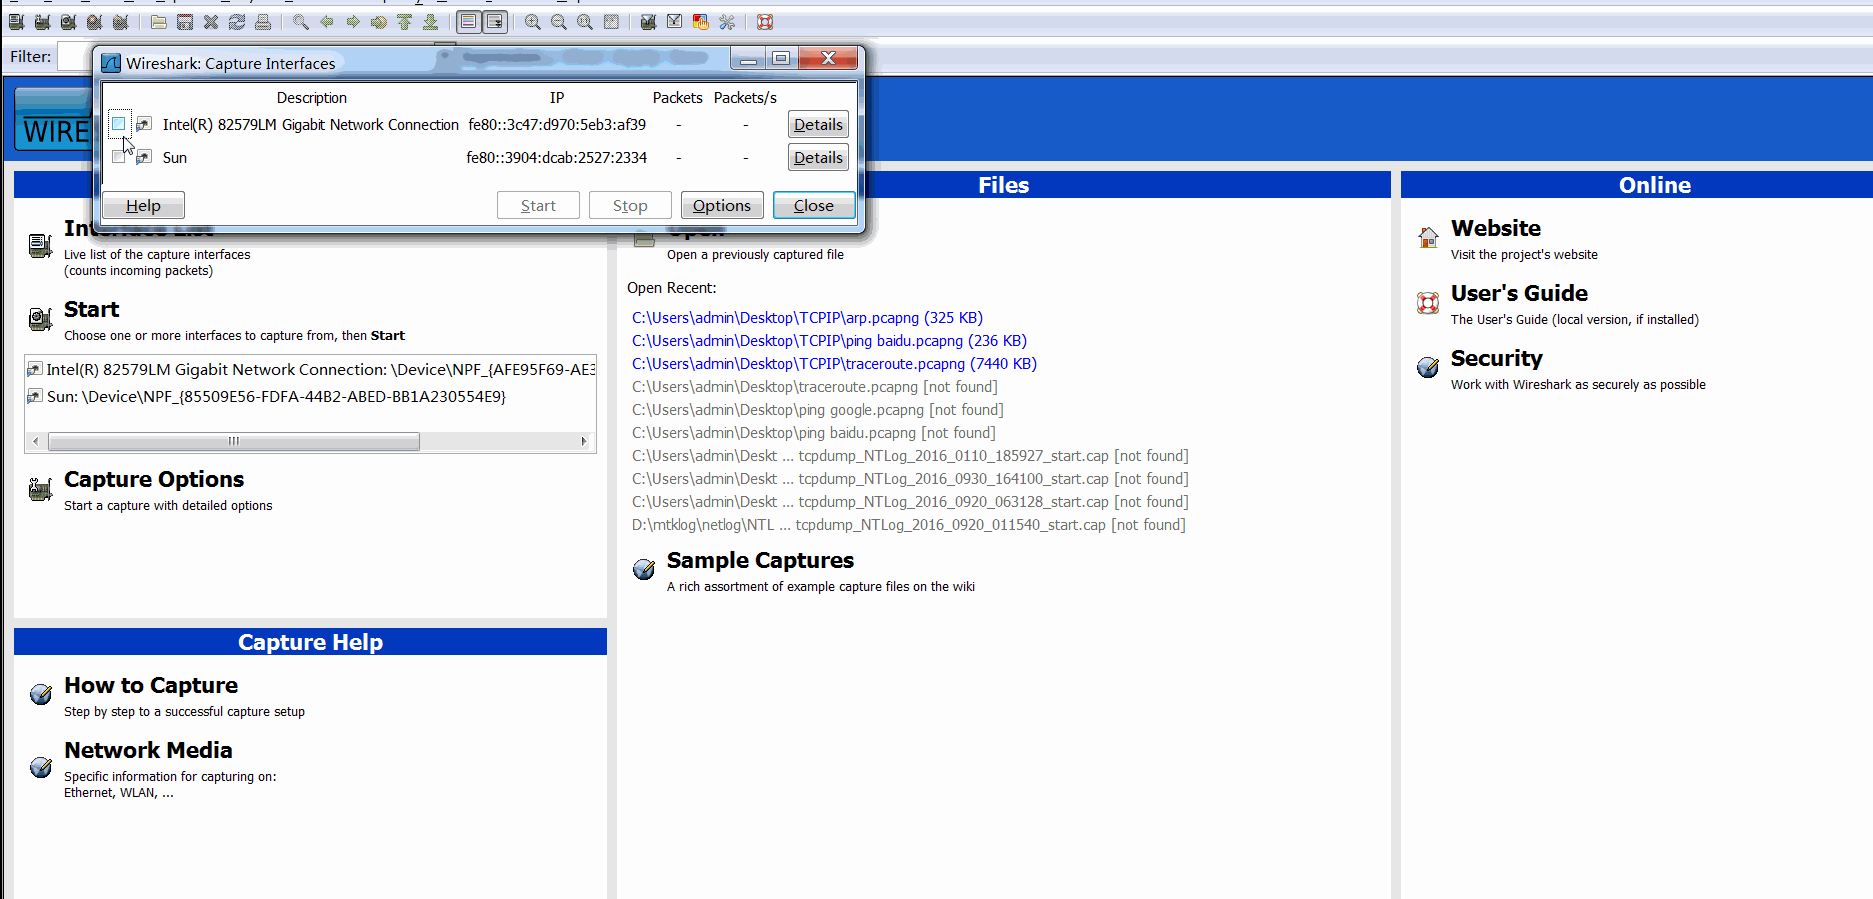Open recent file traceroute.pcapng (7440 KB)
Viewport: 1873px width, 899px height.
[x=834, y=364]
